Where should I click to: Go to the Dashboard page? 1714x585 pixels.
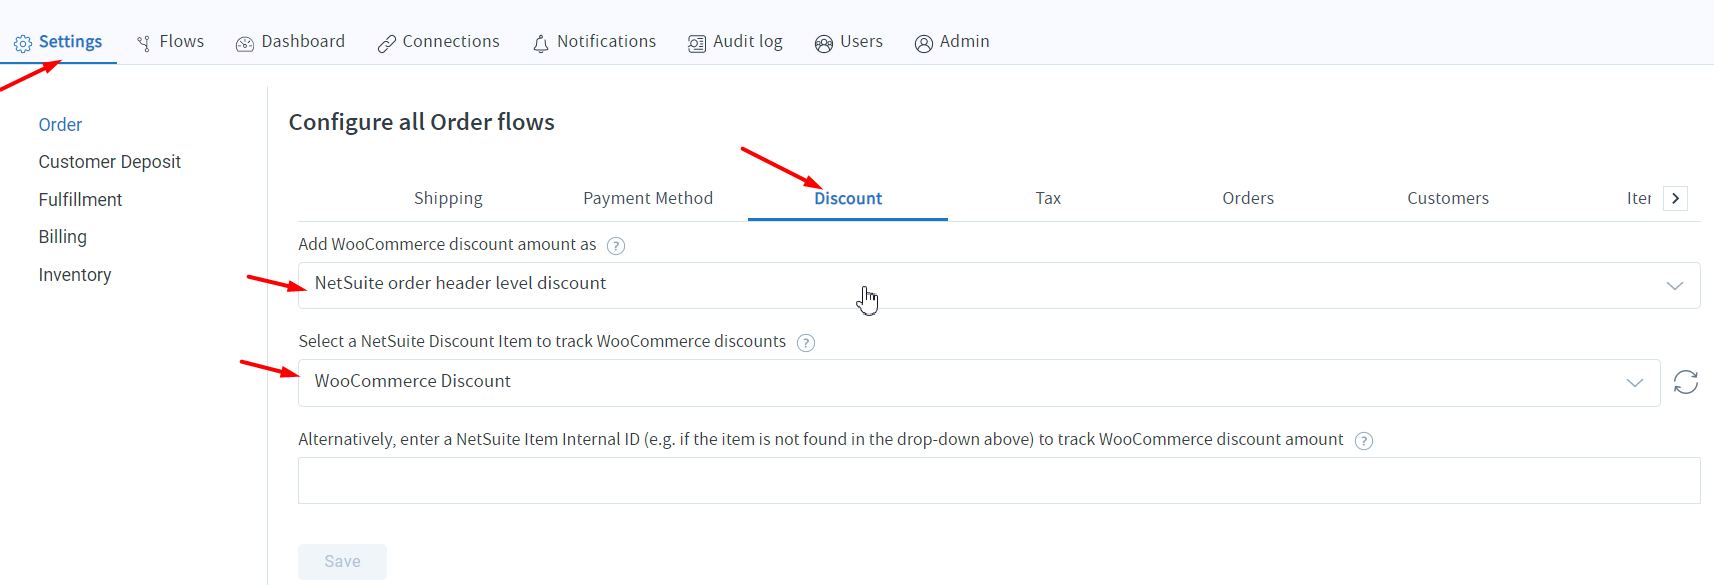tap(291, 42)
